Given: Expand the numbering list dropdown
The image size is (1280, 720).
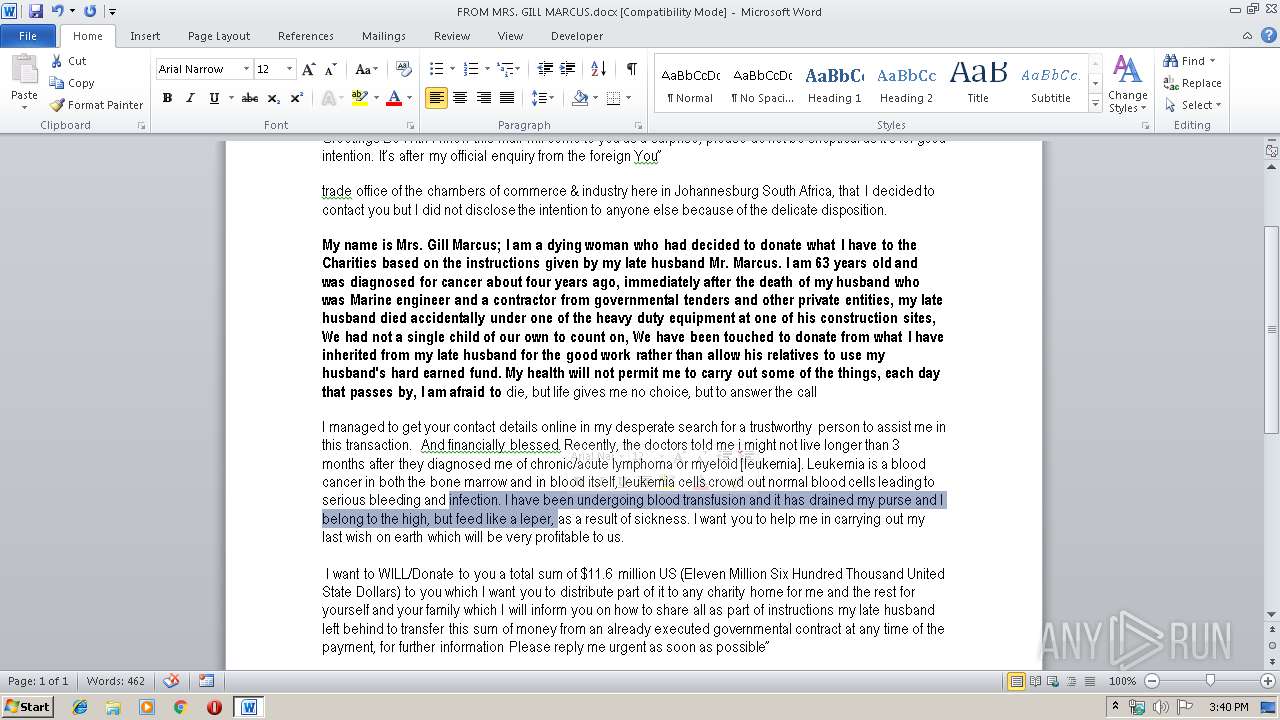Looking at the screenshot, I should tap(487, 69).
